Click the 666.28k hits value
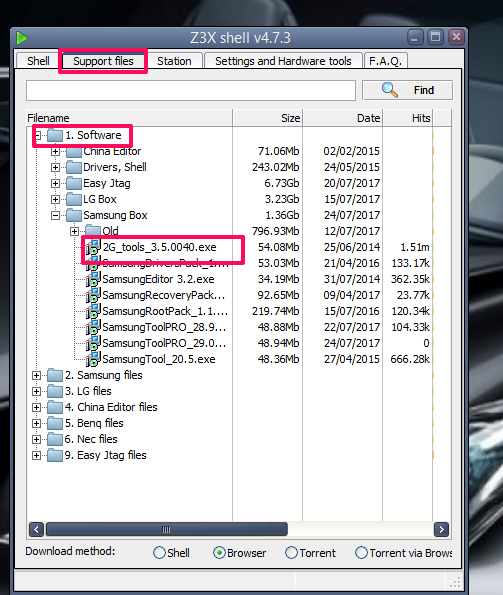 (x=410, y=359)
